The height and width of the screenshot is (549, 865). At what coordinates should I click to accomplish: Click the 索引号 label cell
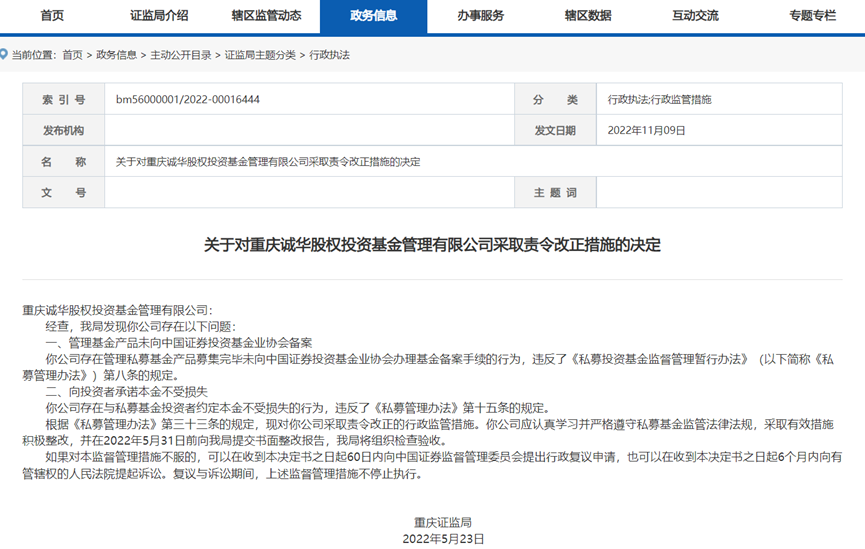(x=63, y=99)
